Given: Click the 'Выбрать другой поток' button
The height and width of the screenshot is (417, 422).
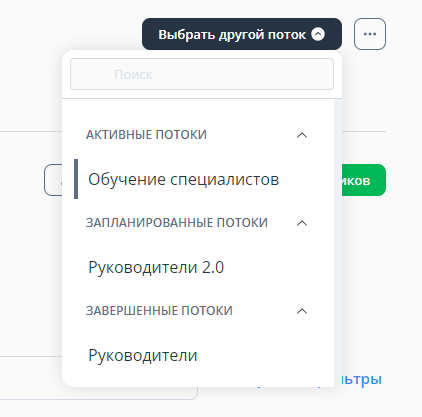Looking at the screenshot, I should 242,34.
